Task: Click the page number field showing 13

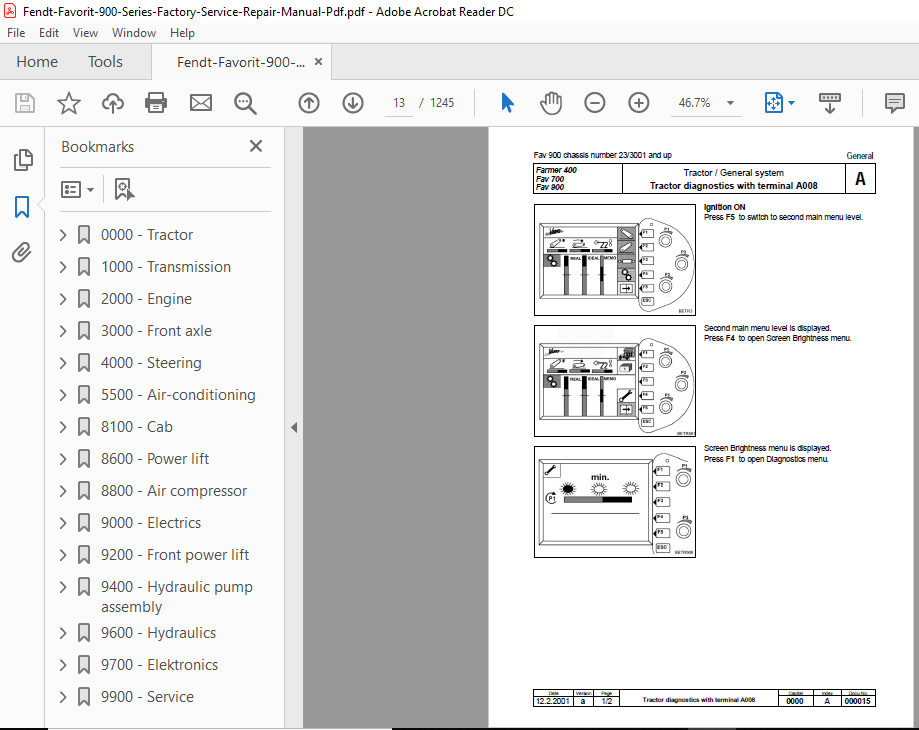Action: 399,103
